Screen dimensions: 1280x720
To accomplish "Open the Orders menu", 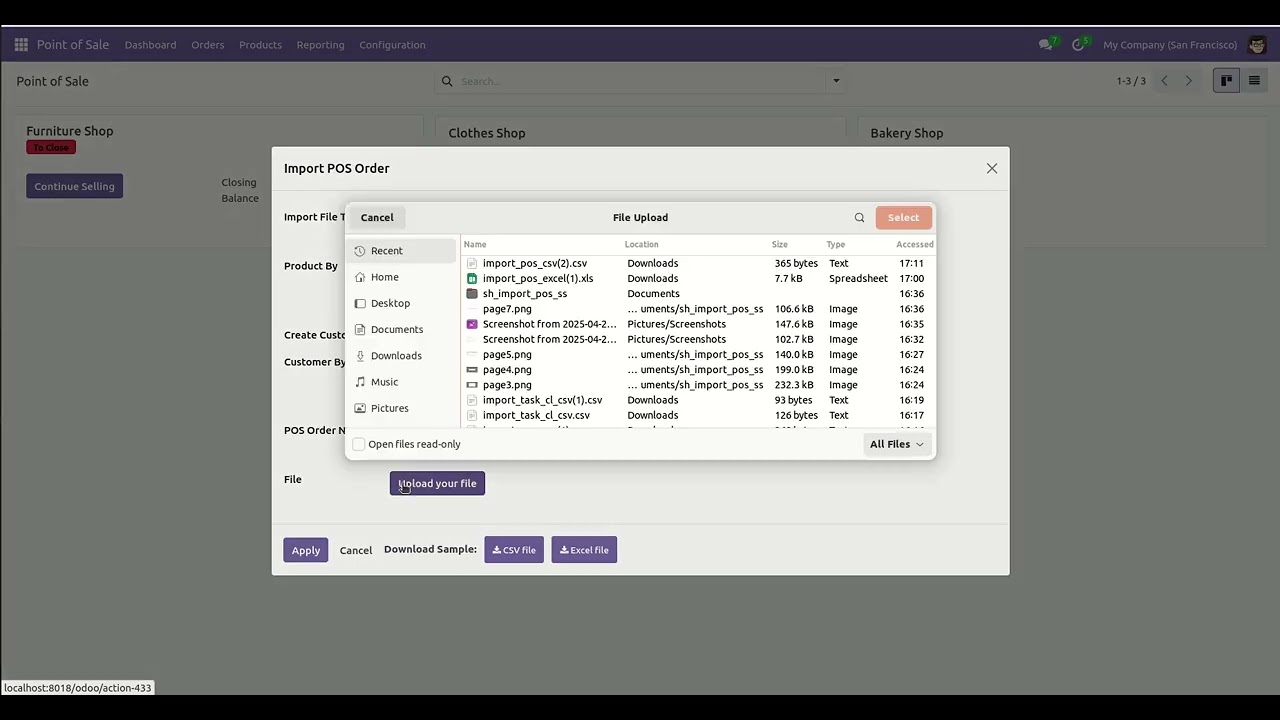I will tap(208, 45).
